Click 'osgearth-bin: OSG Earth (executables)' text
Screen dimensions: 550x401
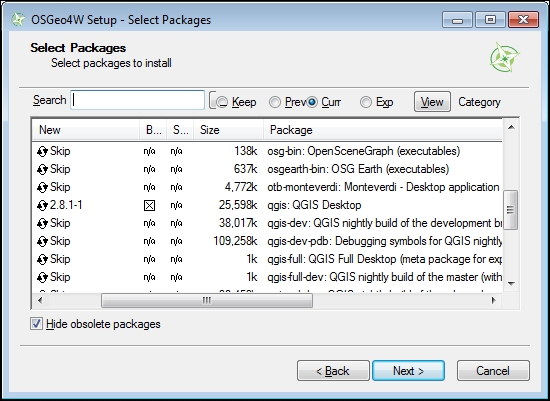[x=358, y=169]
